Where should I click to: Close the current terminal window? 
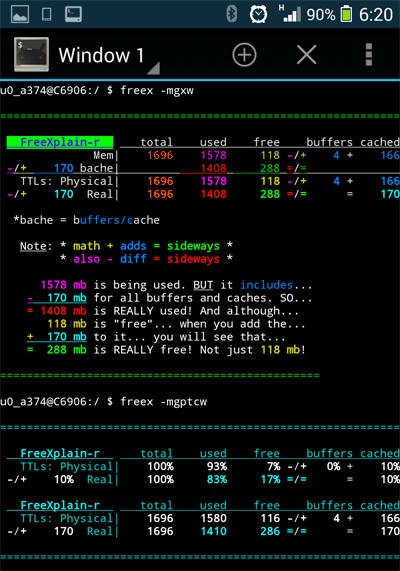click(306, 55)
